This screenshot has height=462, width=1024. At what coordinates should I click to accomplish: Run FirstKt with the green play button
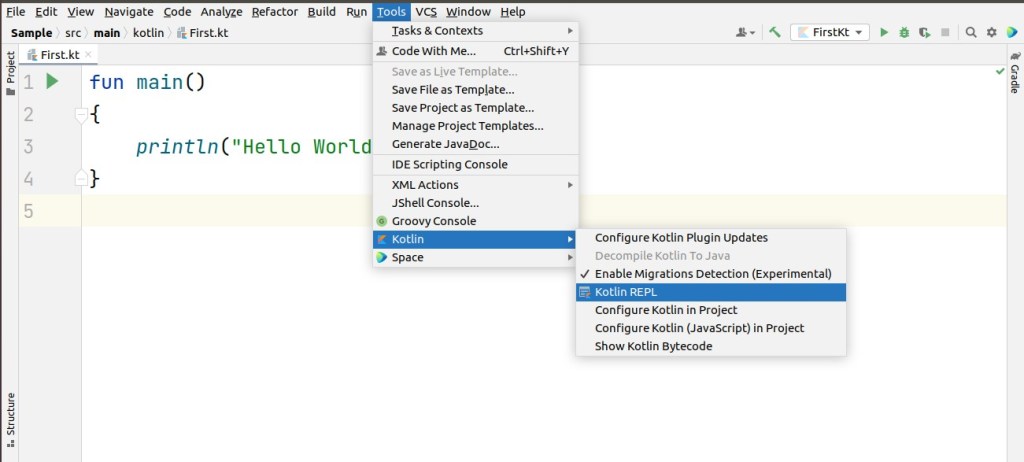click(884, 32)
